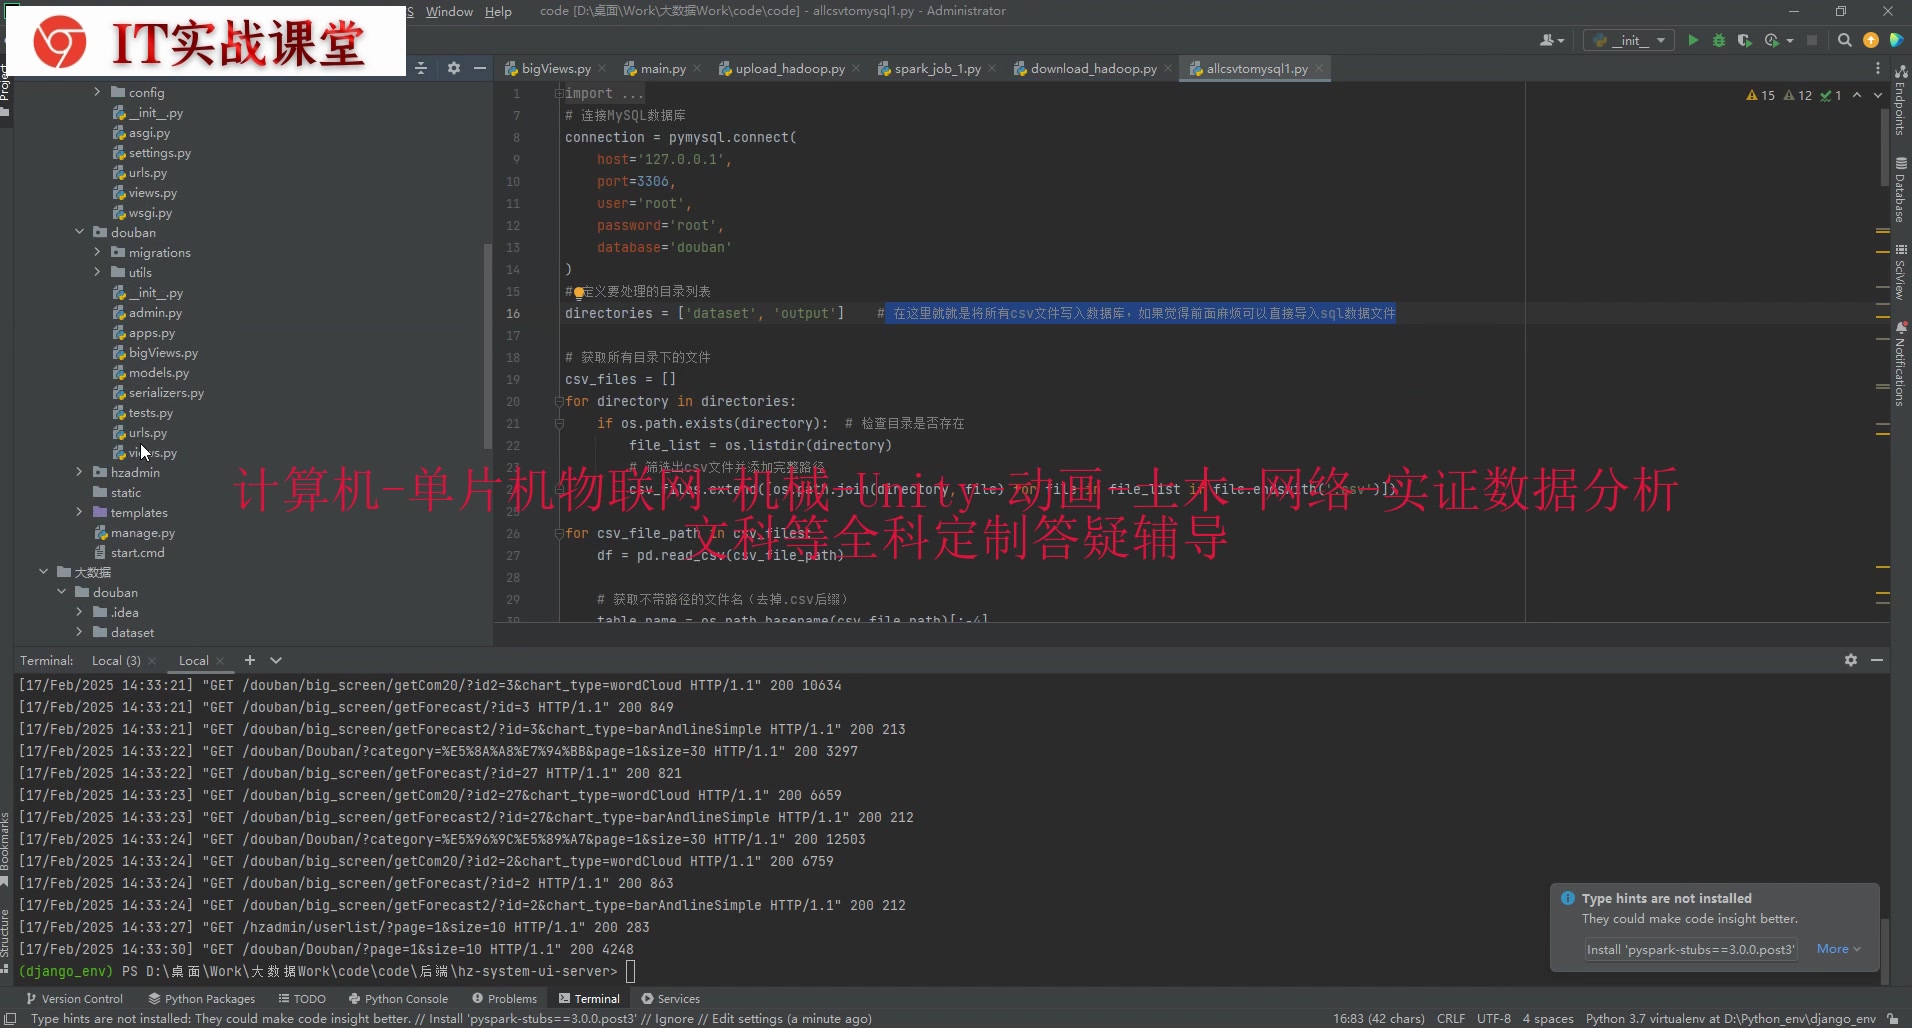The width and height of the screenshot is (1912, 1028).
Task: Open Python Packages tool window
Action: (x=202, y=998)
